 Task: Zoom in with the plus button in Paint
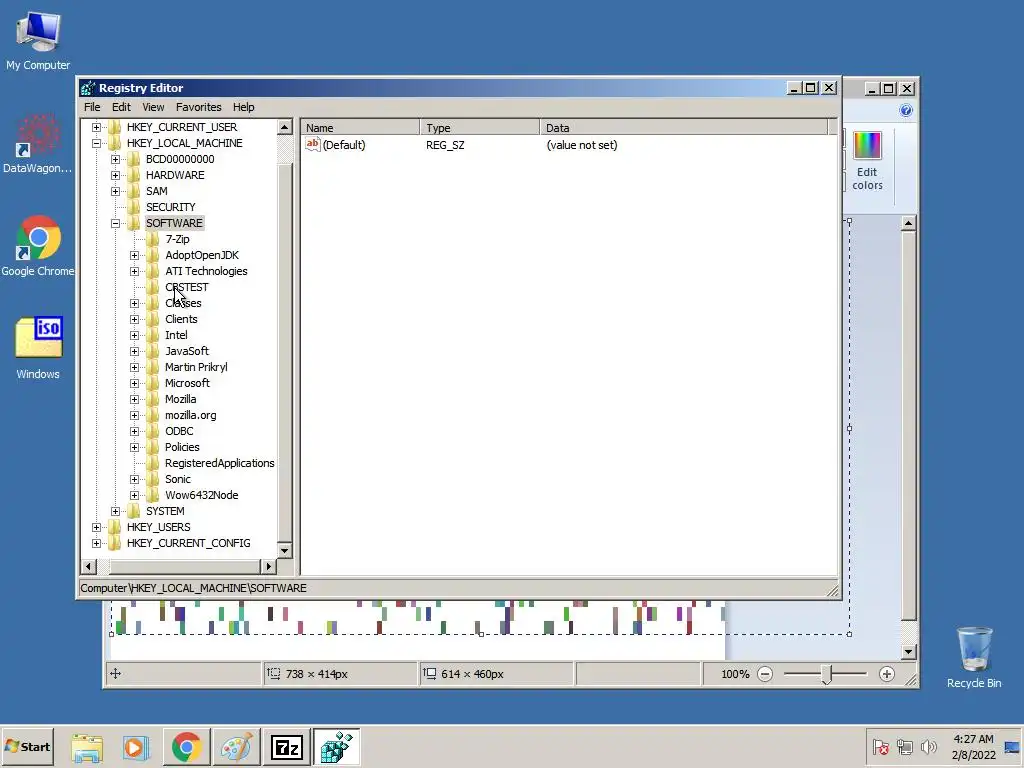[886, 674]
